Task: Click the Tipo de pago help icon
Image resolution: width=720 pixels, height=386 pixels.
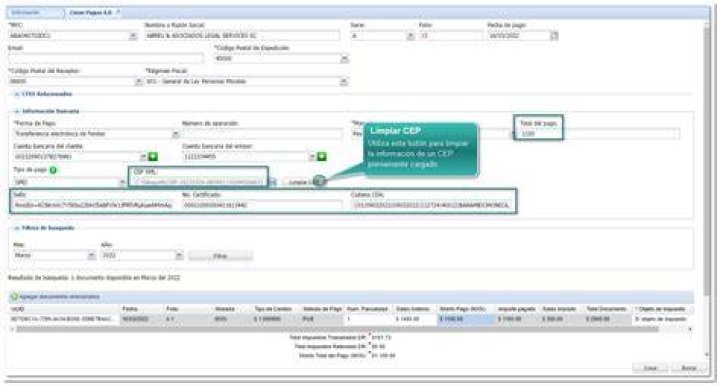Action: [x=53, y=170]
